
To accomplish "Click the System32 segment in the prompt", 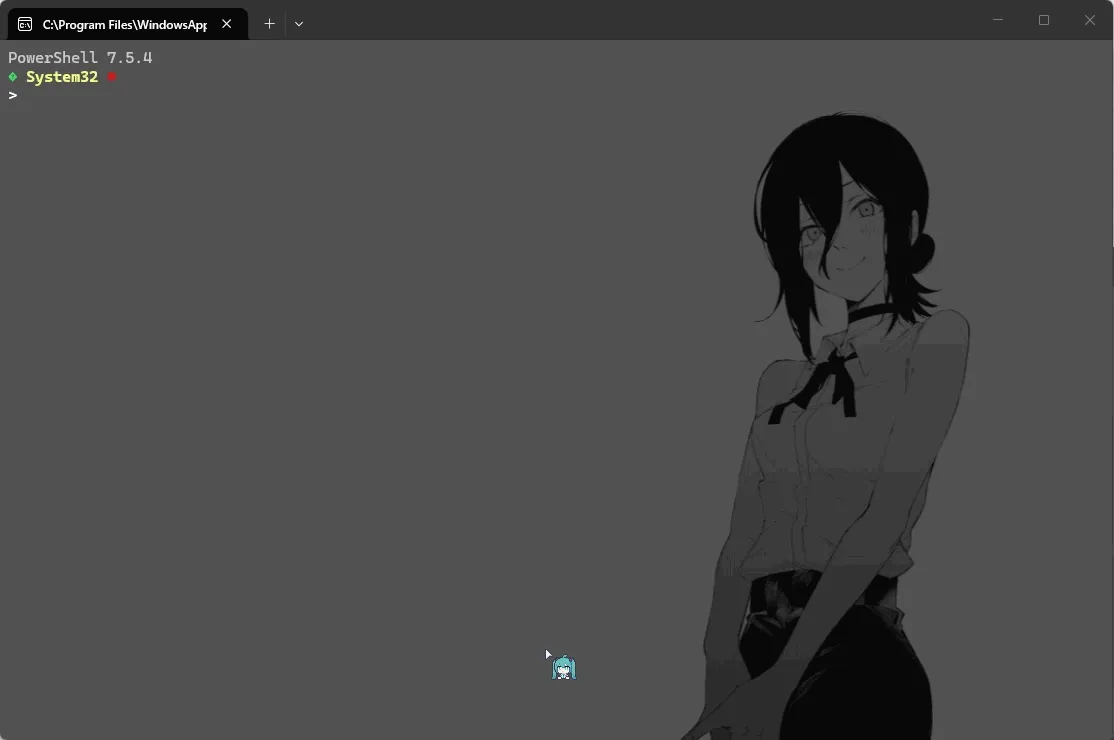I will click(62, 76).
